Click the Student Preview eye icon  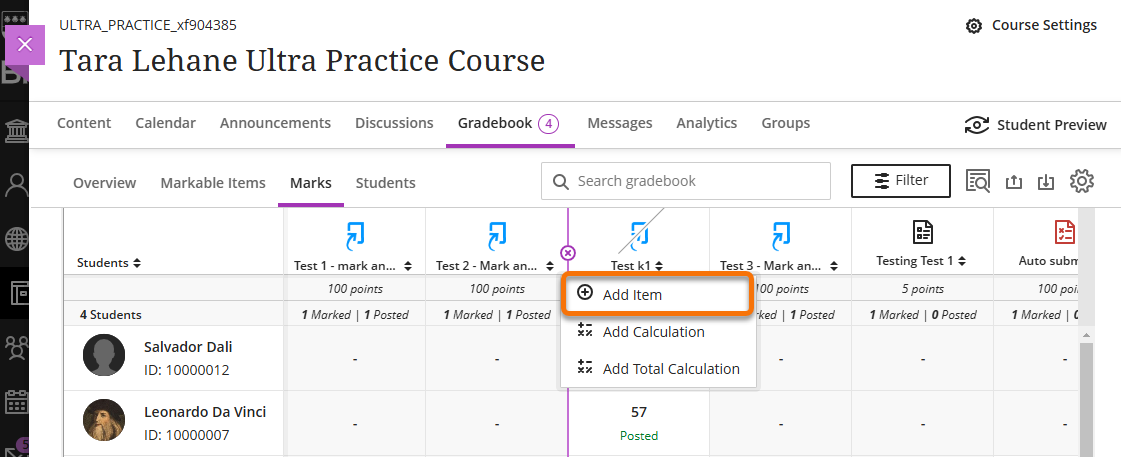976,125
